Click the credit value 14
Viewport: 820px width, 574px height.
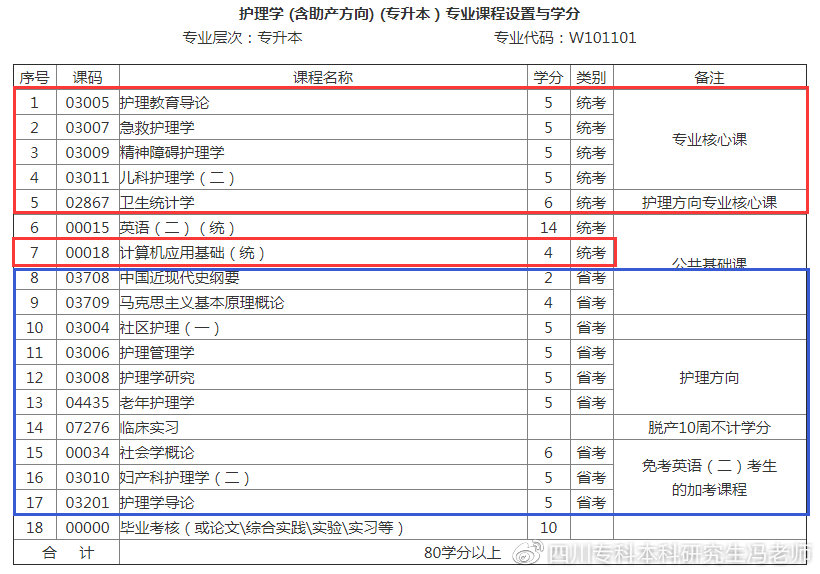coord(548,227)
